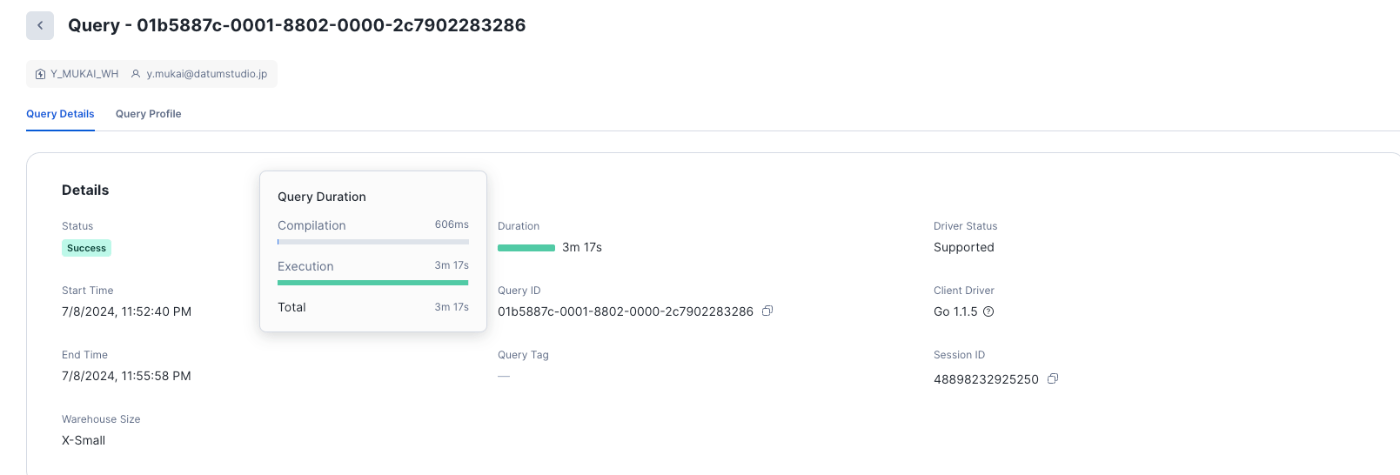Screen dimensions: 1400x475
Task: Click the Success status badge
Action: [x=86, y=248]
